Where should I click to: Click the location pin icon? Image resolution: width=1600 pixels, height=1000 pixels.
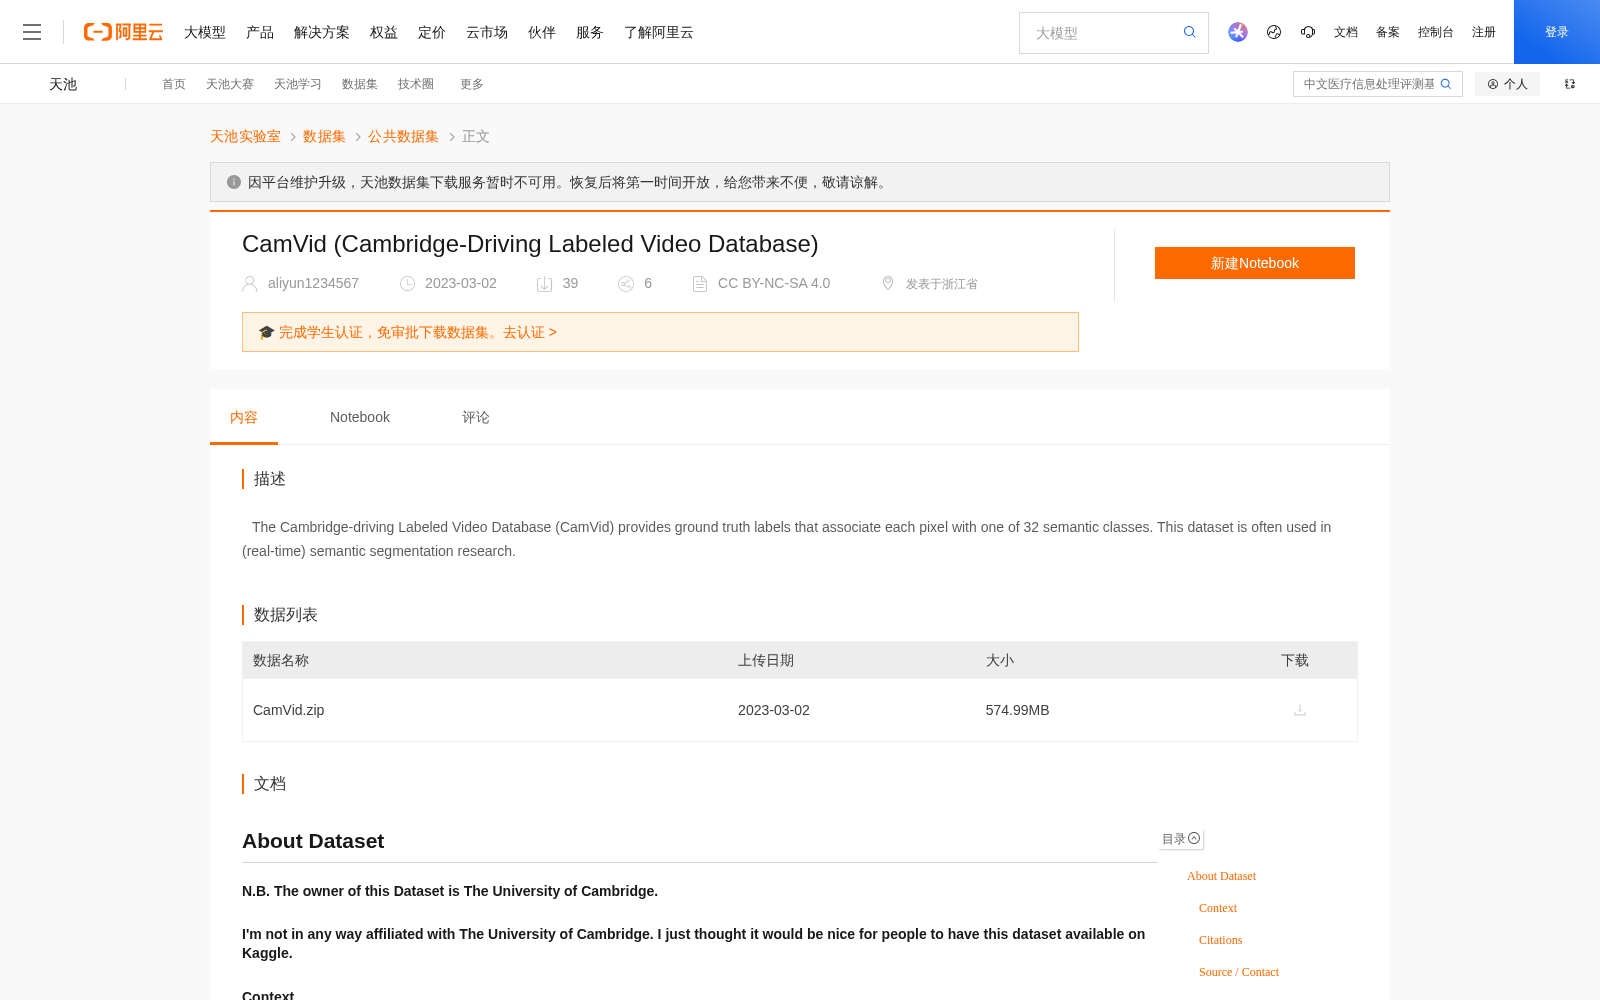click(888, 283)
